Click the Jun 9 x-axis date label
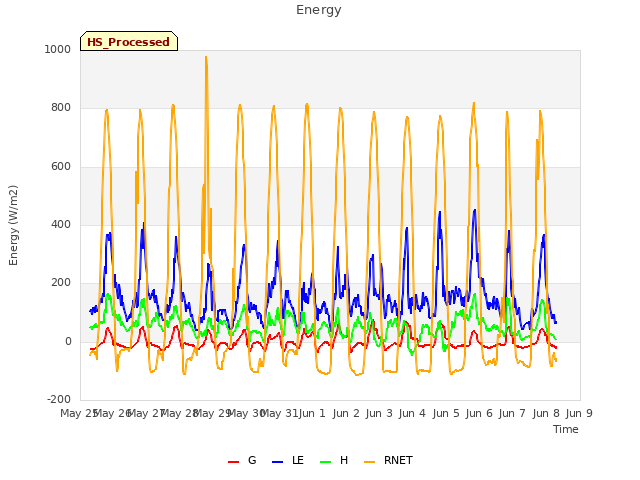Image resolution: width=640 pixels, height=480 pixels. click(x=579, y=413)
